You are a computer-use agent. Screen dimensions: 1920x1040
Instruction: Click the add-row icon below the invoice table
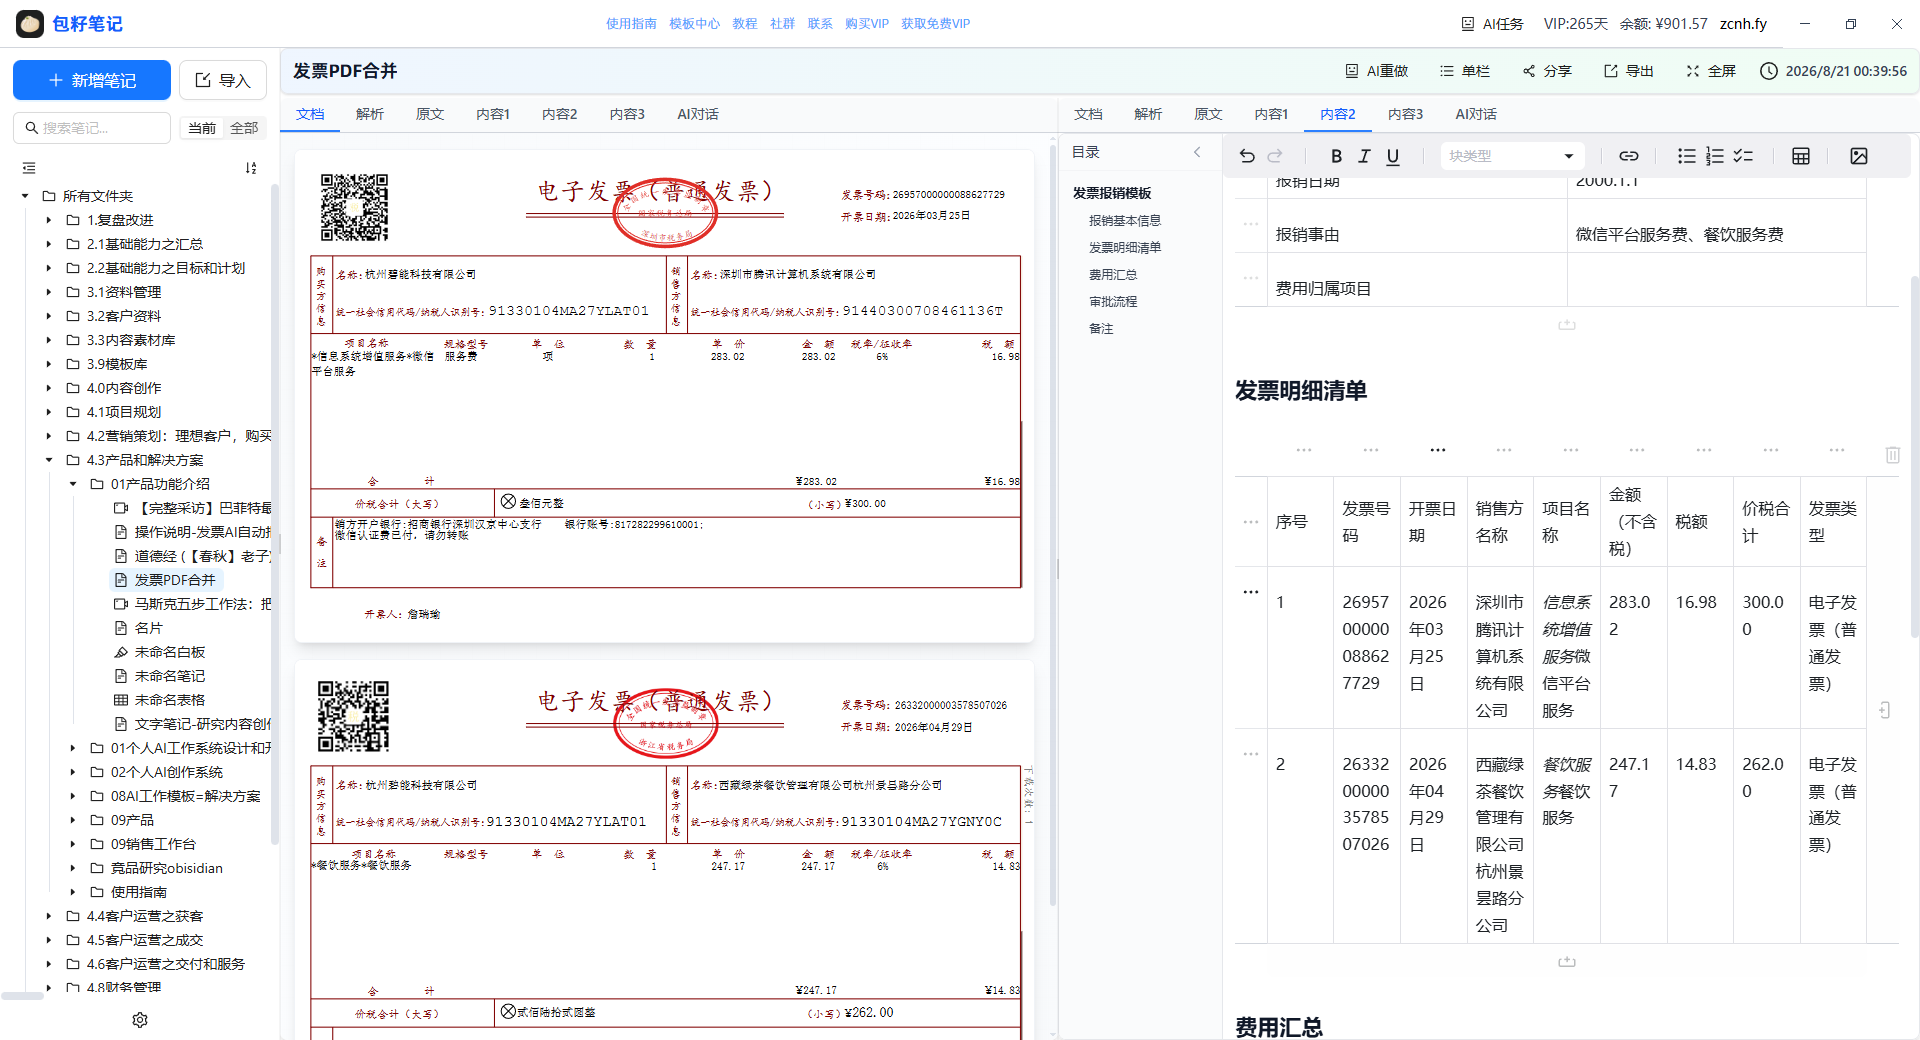click(x=1567, y=962)
